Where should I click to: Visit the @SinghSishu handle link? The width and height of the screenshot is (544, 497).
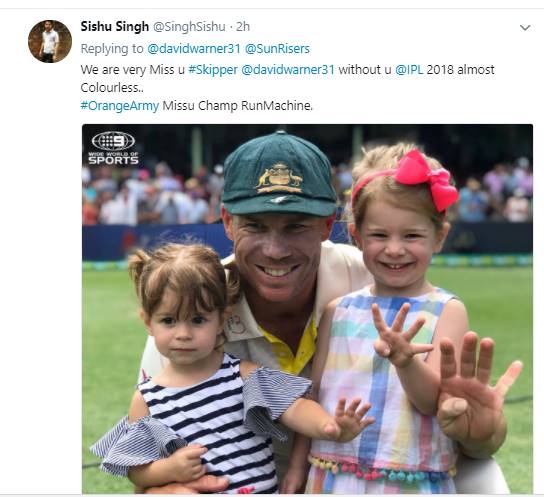189,27
